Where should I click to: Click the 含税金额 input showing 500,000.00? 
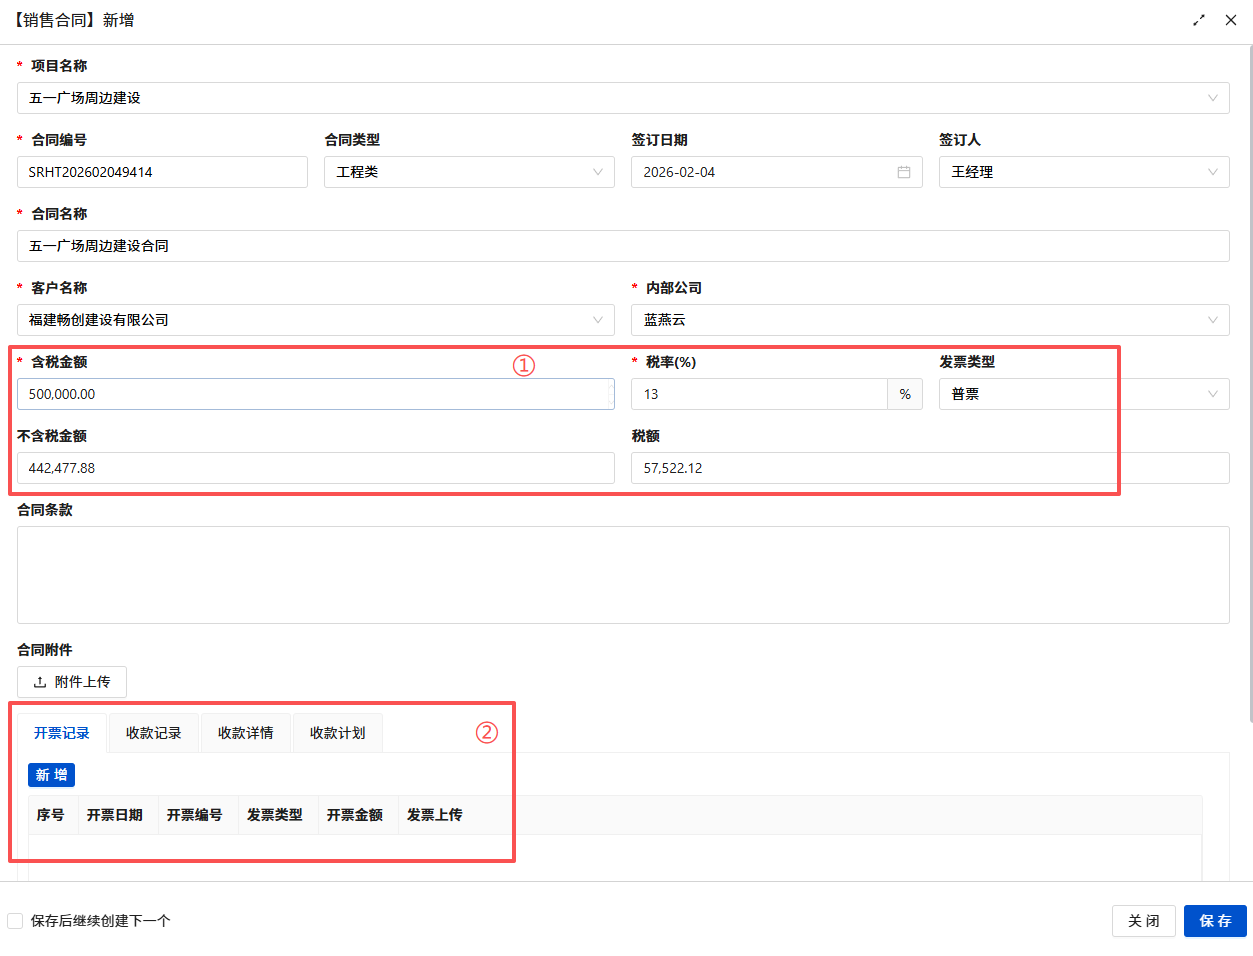click(316, 394)
